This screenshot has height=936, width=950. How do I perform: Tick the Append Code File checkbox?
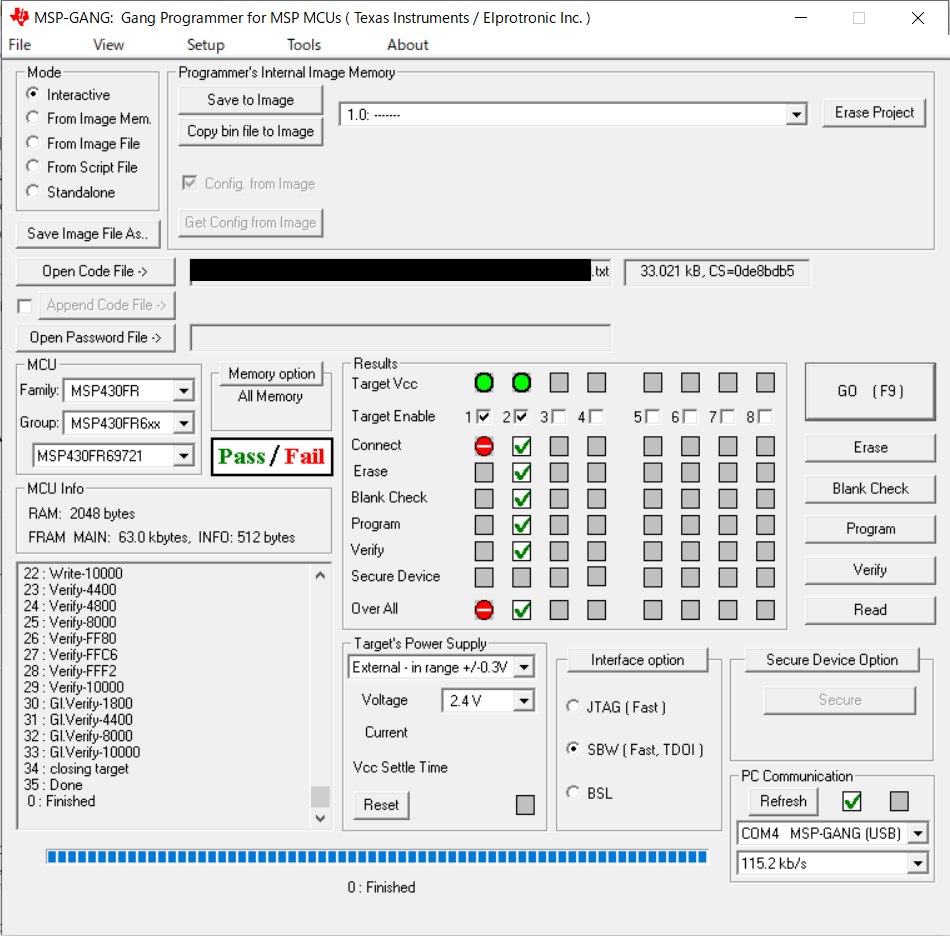(25, 307)
